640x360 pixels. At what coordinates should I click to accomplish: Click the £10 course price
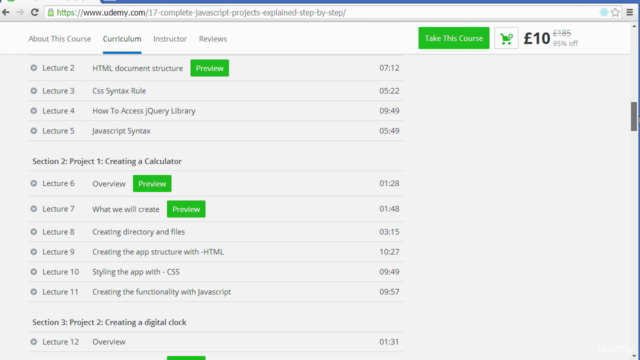(537, 38)
